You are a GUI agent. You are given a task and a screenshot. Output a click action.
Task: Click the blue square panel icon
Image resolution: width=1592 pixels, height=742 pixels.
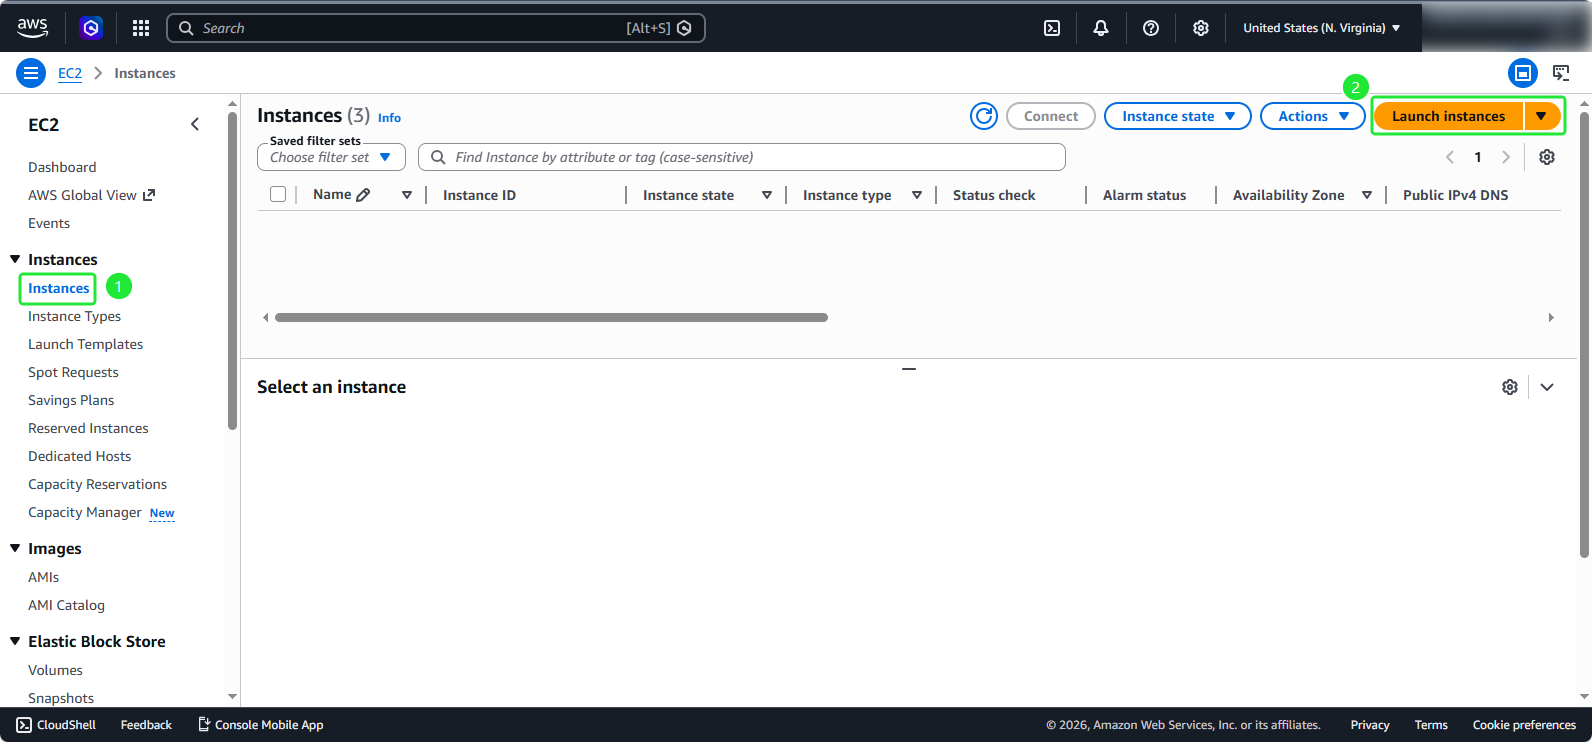pyautogui.click(x=1523, y=73)
